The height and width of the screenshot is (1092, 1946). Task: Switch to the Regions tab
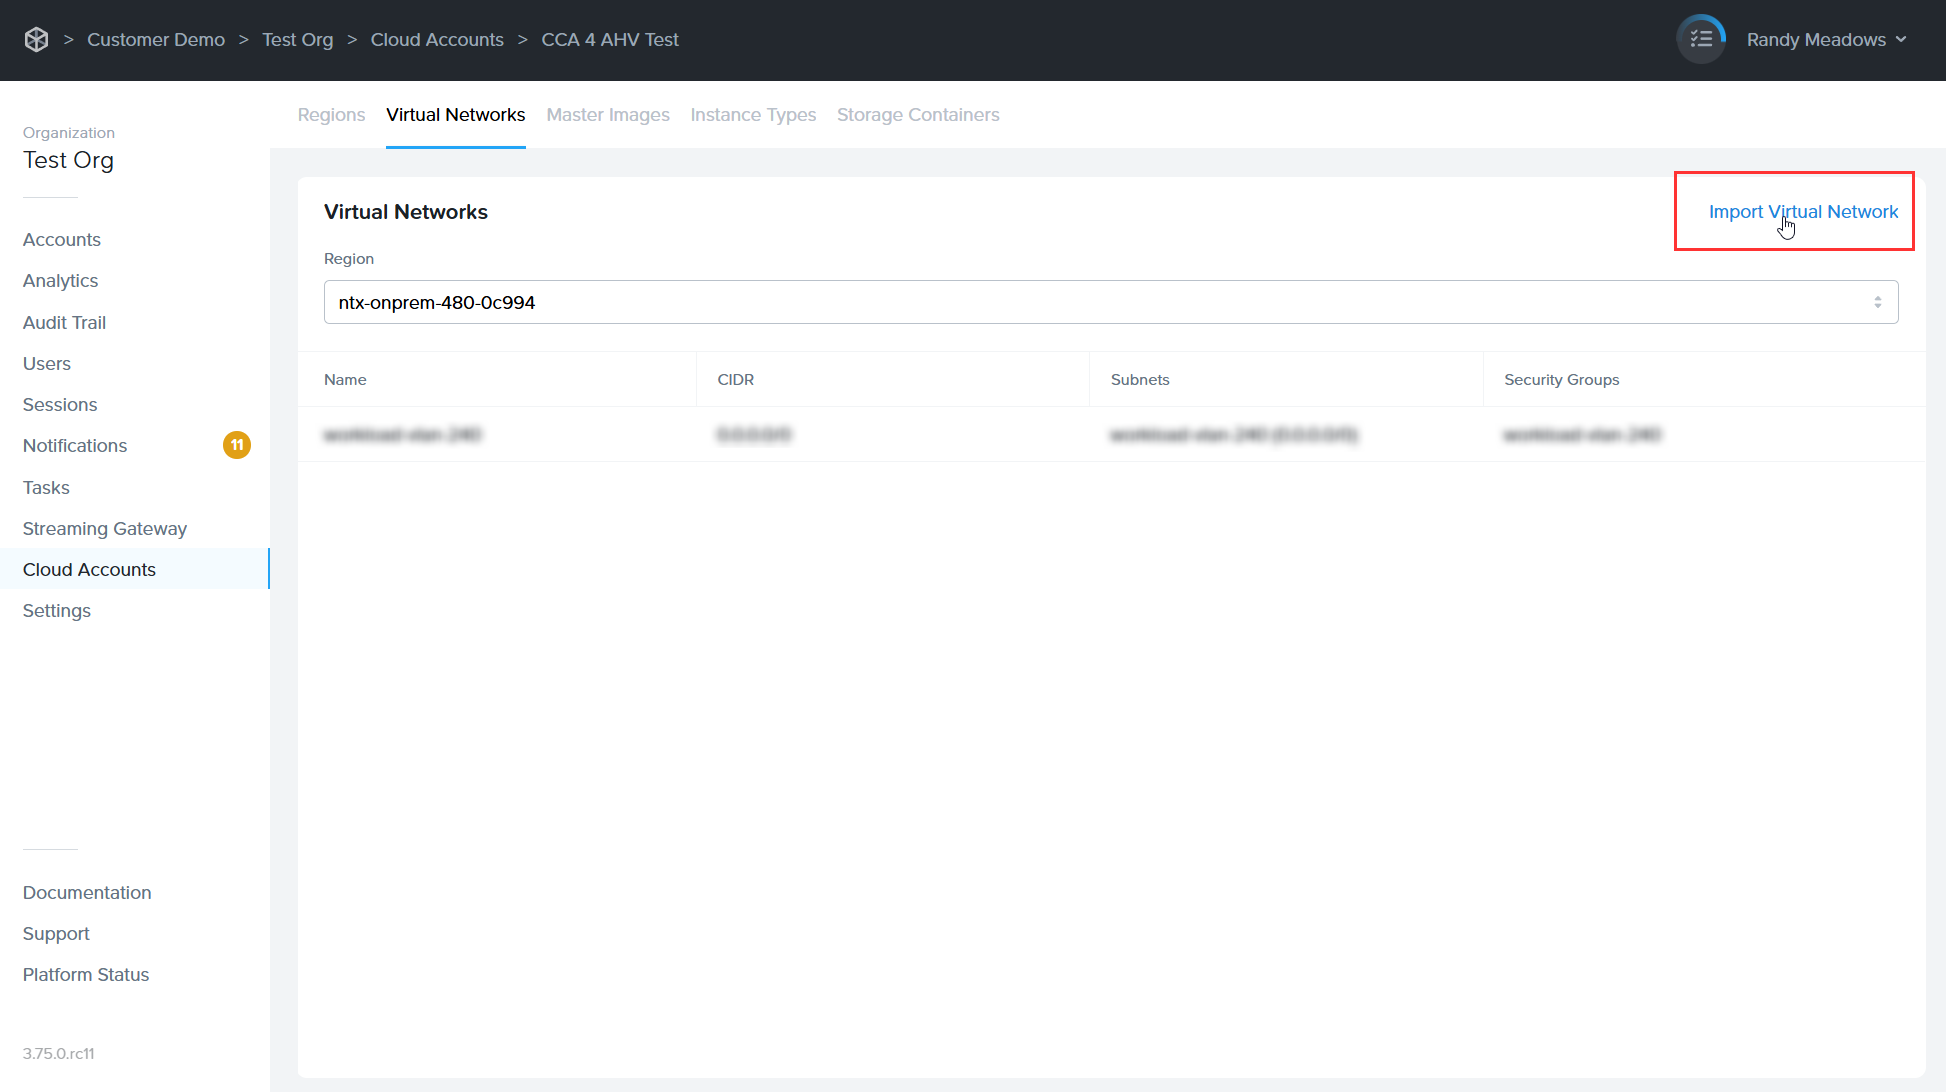click(x=331, y=115)
